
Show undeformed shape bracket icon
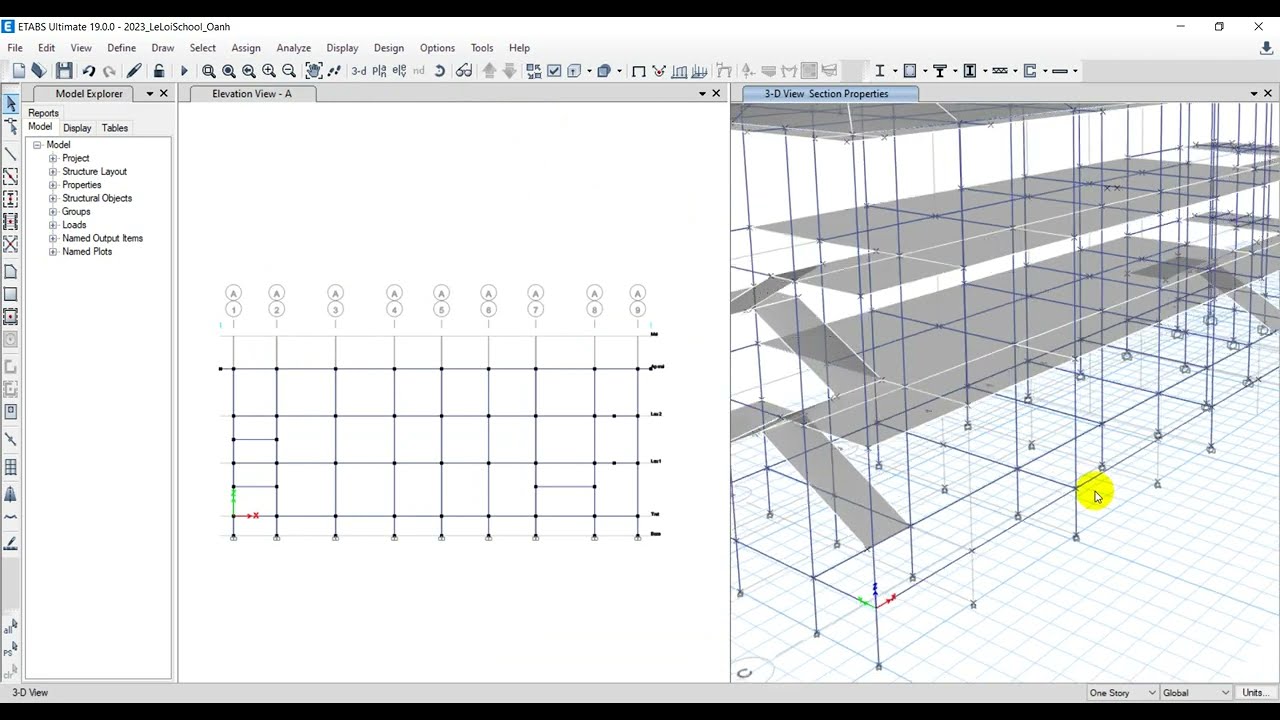click(x=639, y=71)
